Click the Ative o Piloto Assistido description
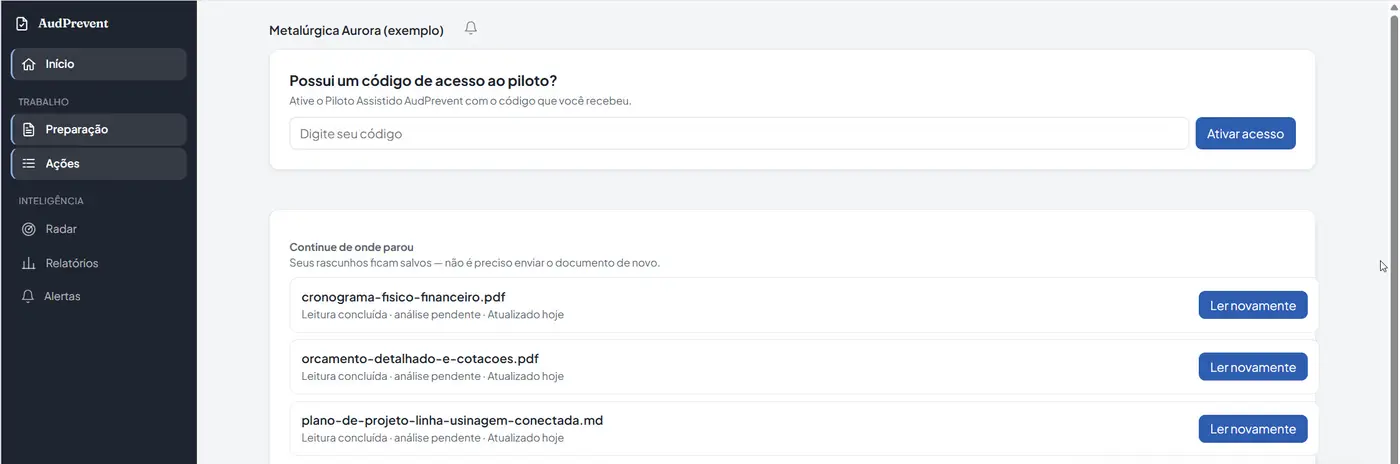Viewport: 1400px width, 464px height. pos(460,101)
